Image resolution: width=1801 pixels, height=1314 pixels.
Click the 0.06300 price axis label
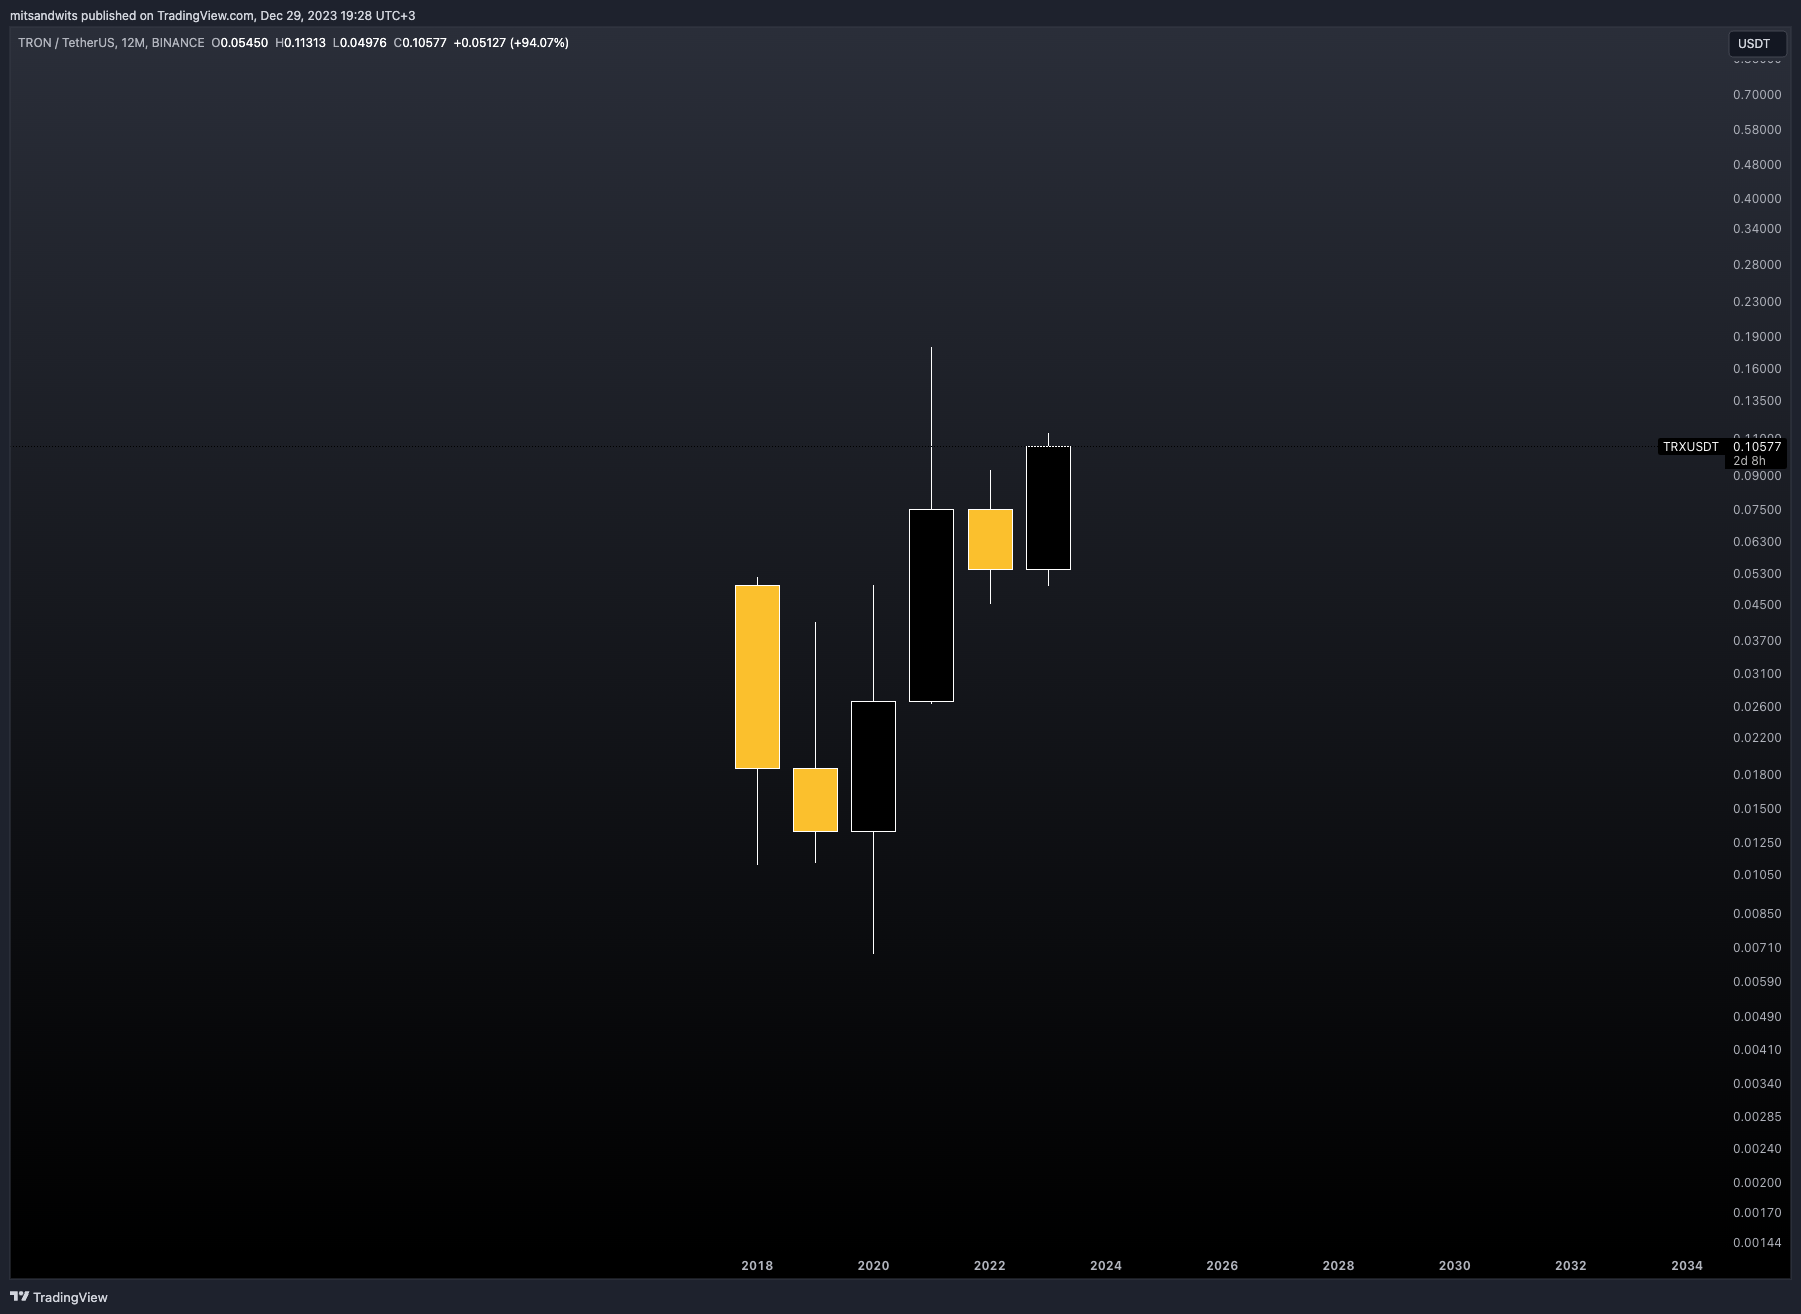pos(1757,542)
